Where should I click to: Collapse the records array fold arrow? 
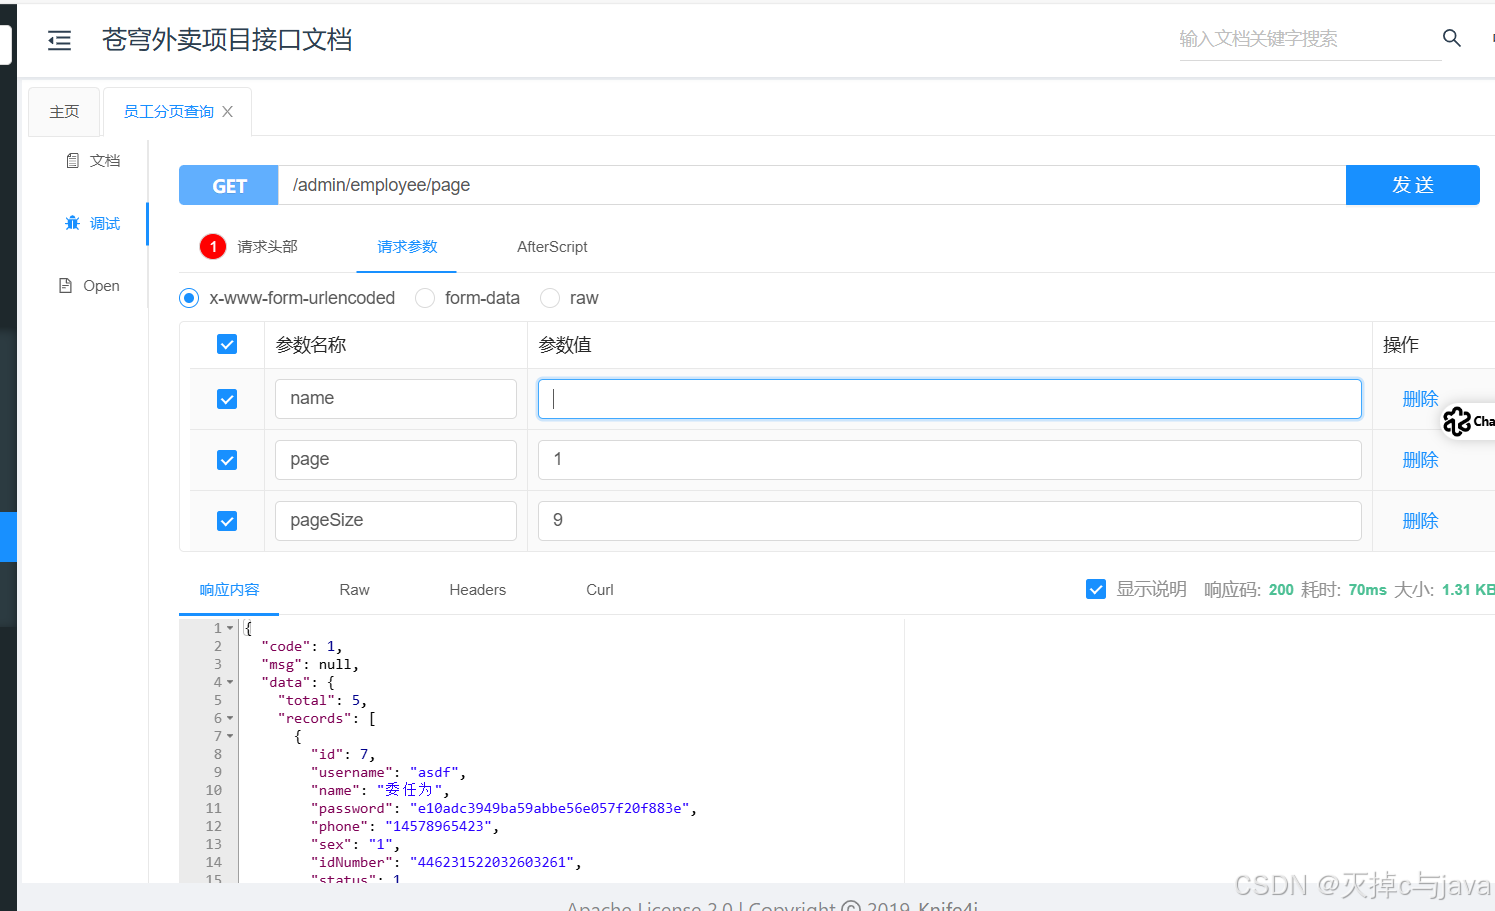click(230, 719)
